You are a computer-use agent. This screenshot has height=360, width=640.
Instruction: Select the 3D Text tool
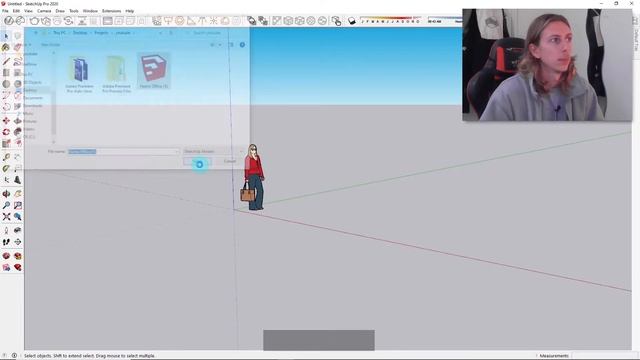point(18,180)
